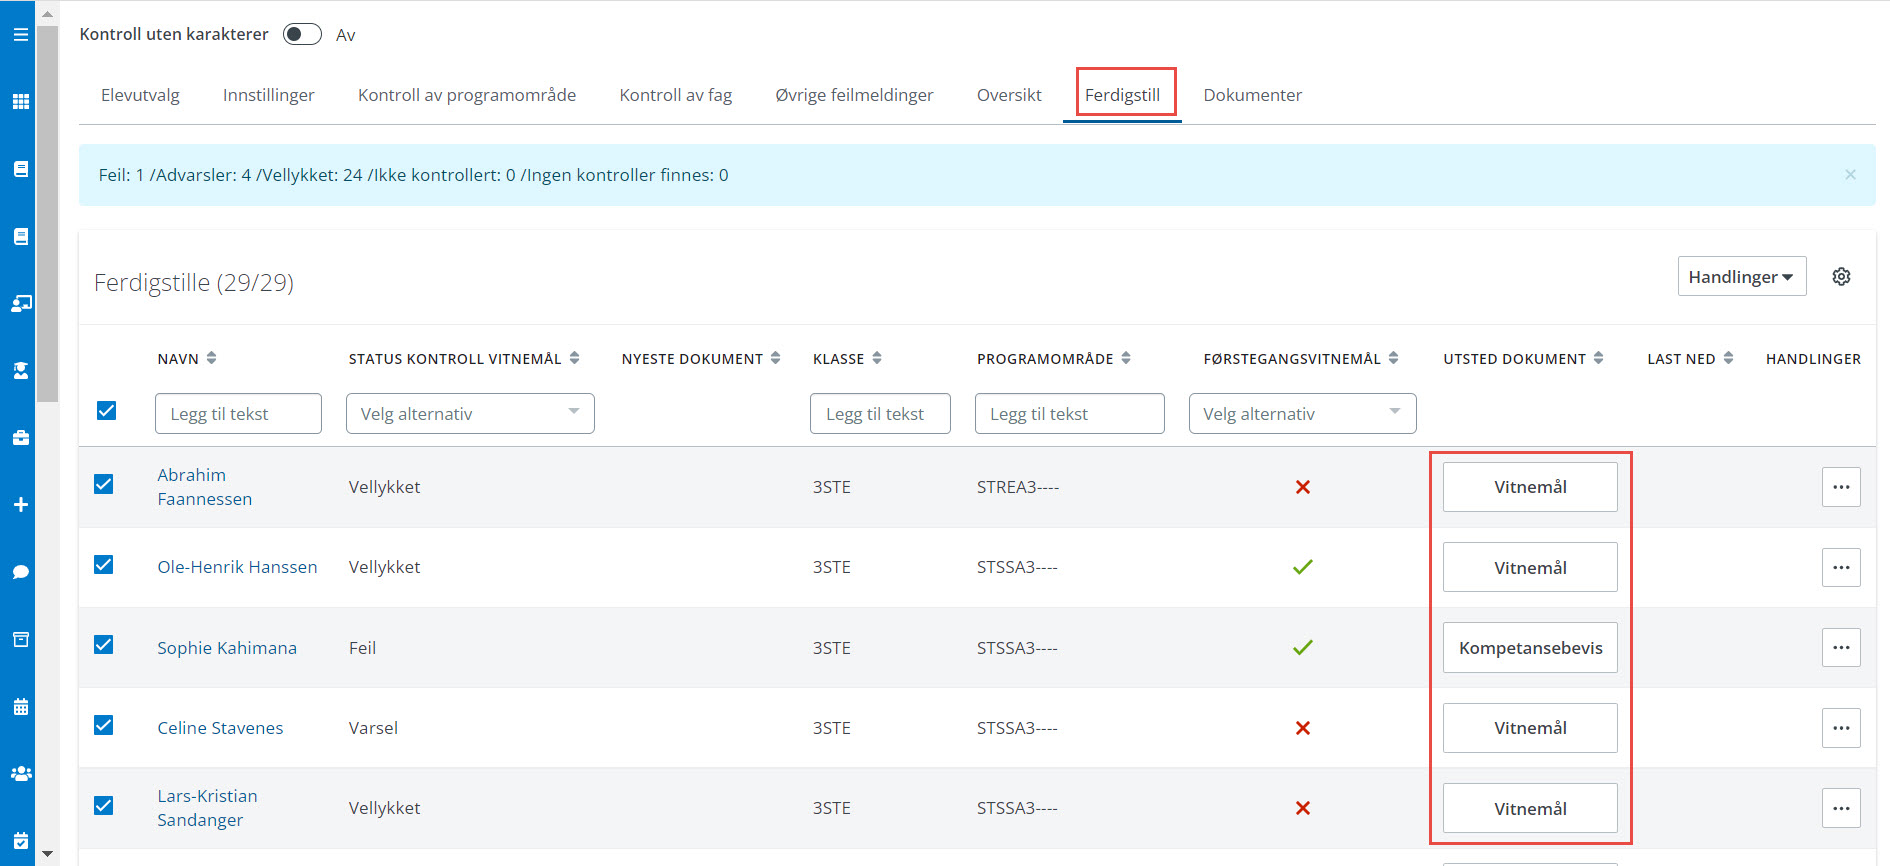Uncheck Lars-Kristian Sandanger row checkbox
Viewport: 1890px width, 866px height.
[103, 805]
